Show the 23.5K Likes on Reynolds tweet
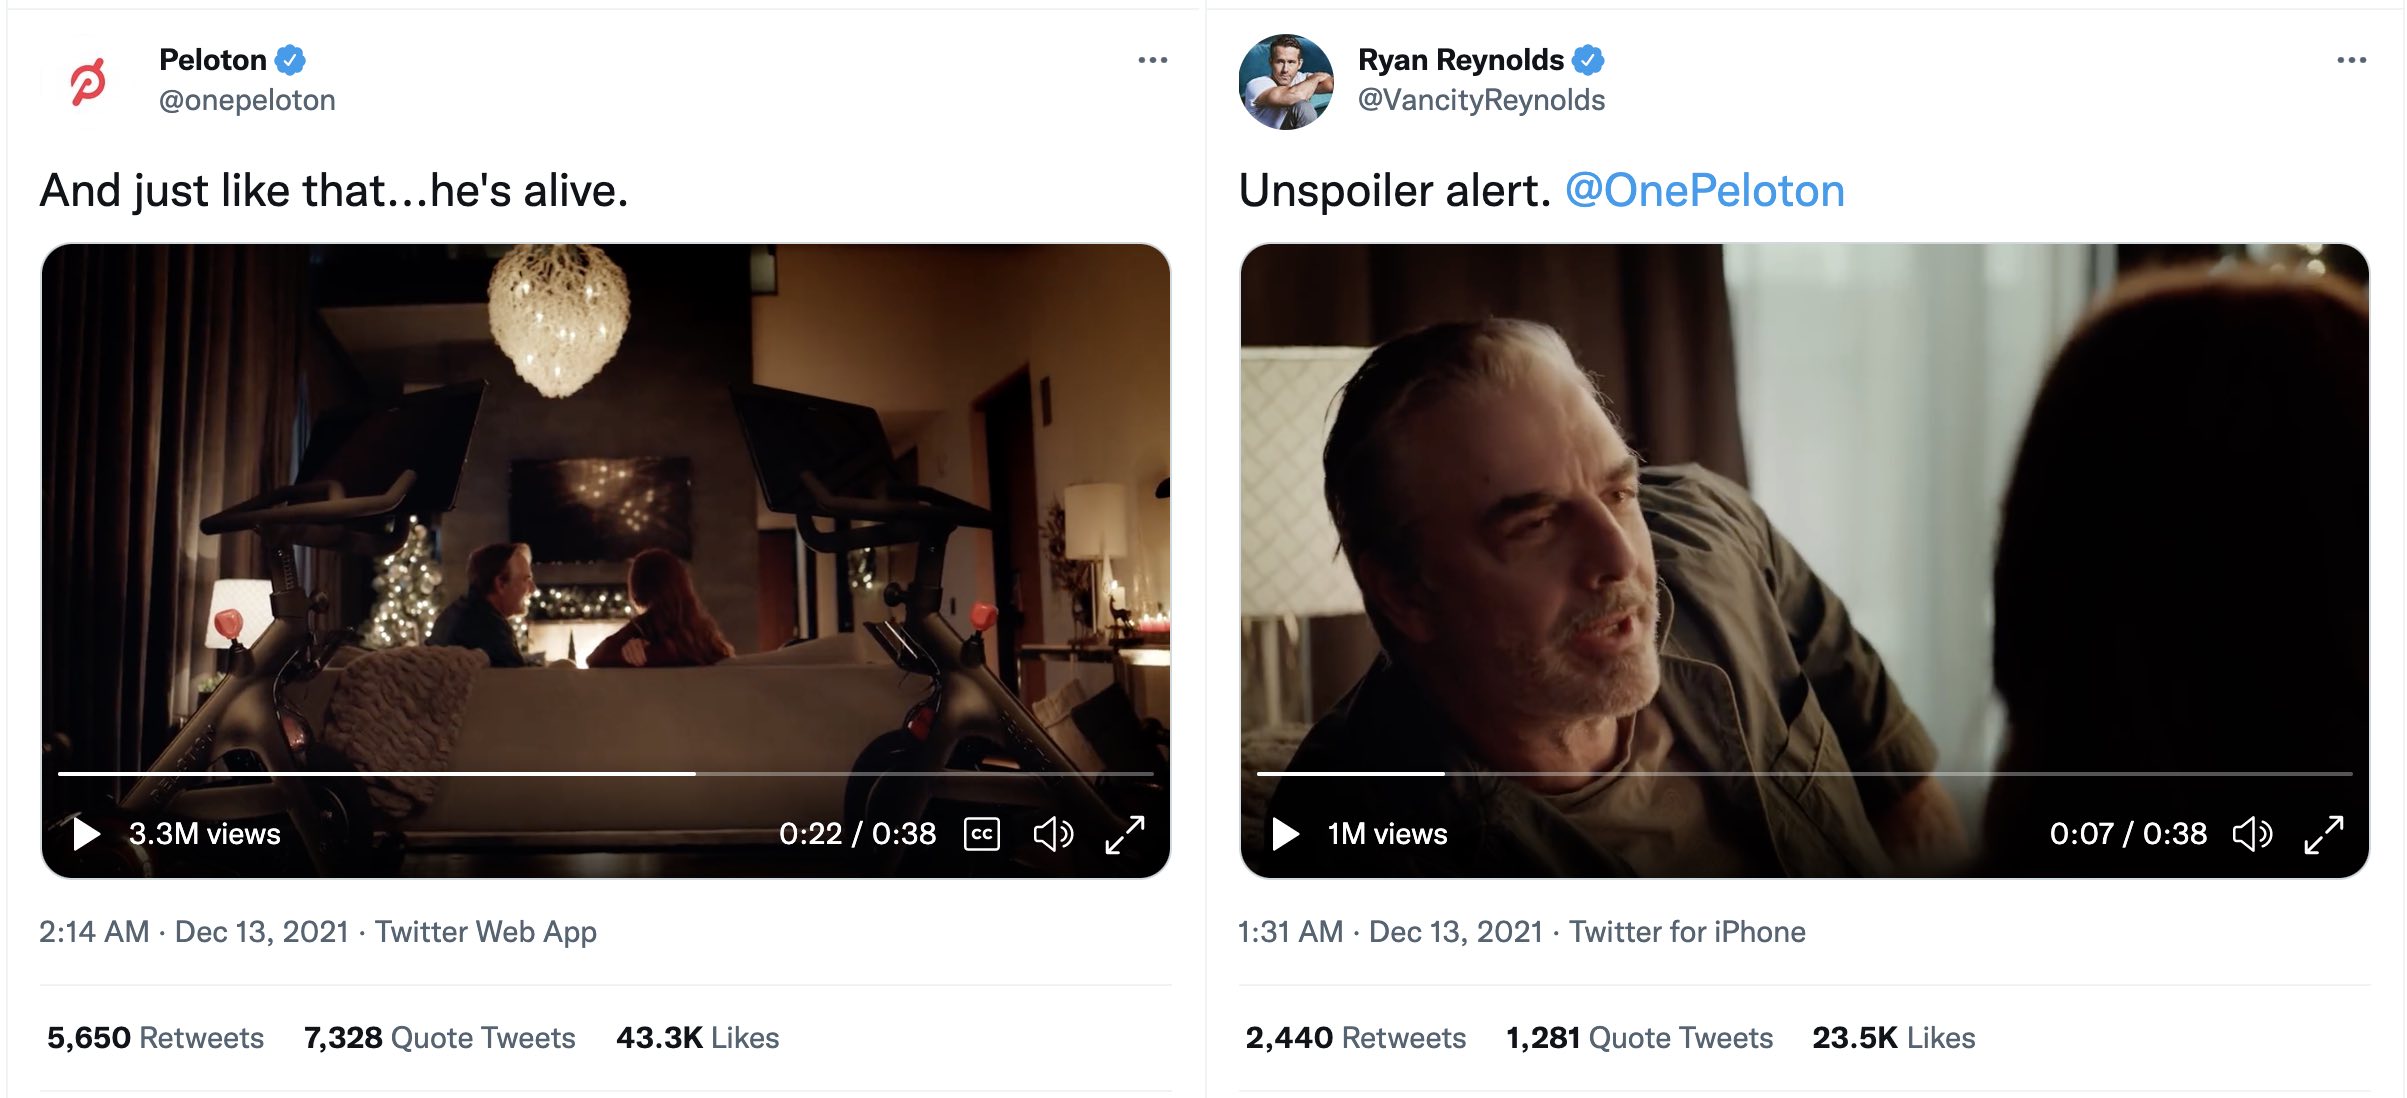The image size is (2407, 1098). pyautogui.click(x=1893, y=1037)
